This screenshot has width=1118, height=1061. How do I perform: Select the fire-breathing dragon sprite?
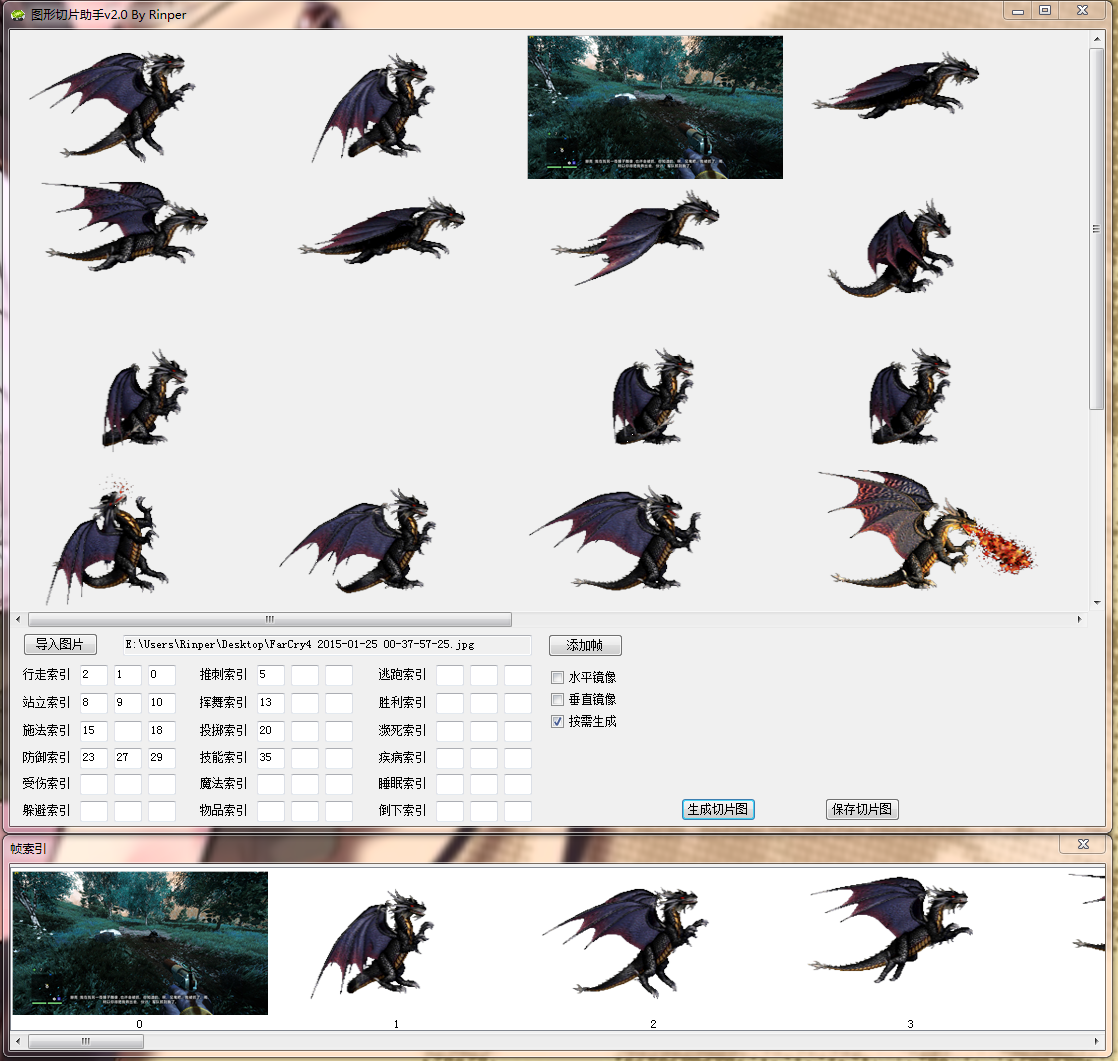click(927, 529)
